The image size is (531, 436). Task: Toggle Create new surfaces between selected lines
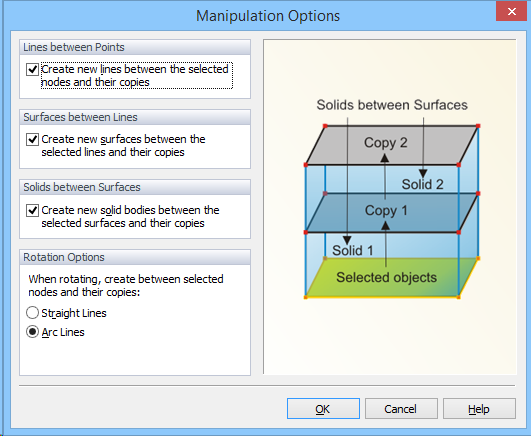point(32,140)
